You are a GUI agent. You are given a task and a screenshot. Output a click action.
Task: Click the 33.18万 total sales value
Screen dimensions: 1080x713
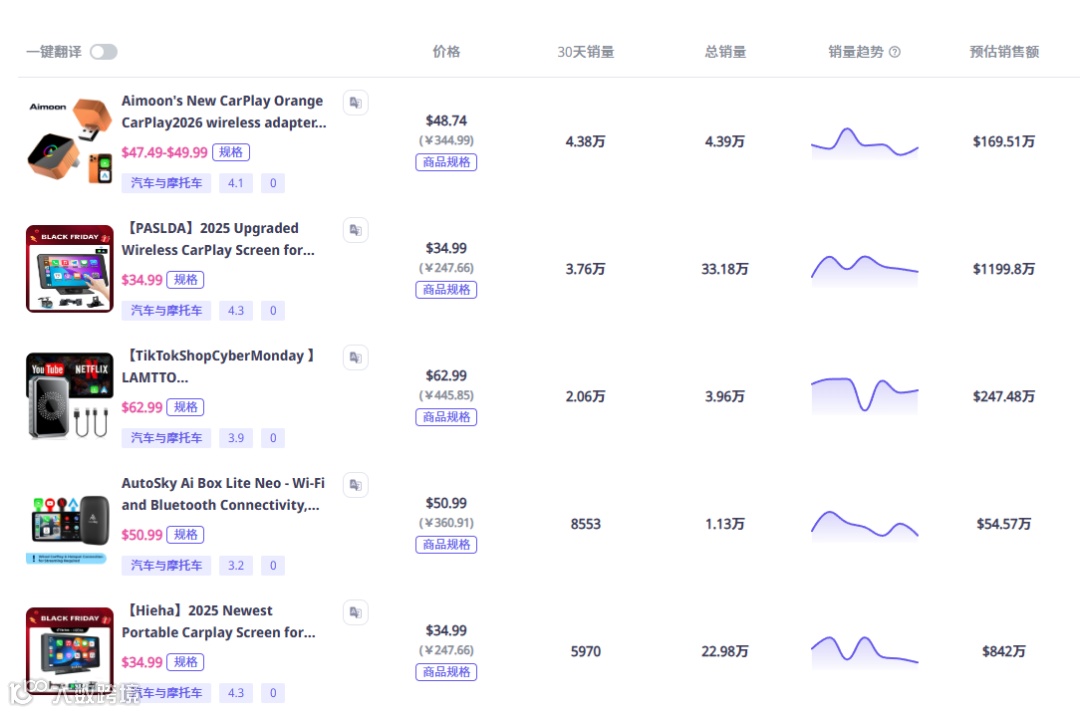725,269
